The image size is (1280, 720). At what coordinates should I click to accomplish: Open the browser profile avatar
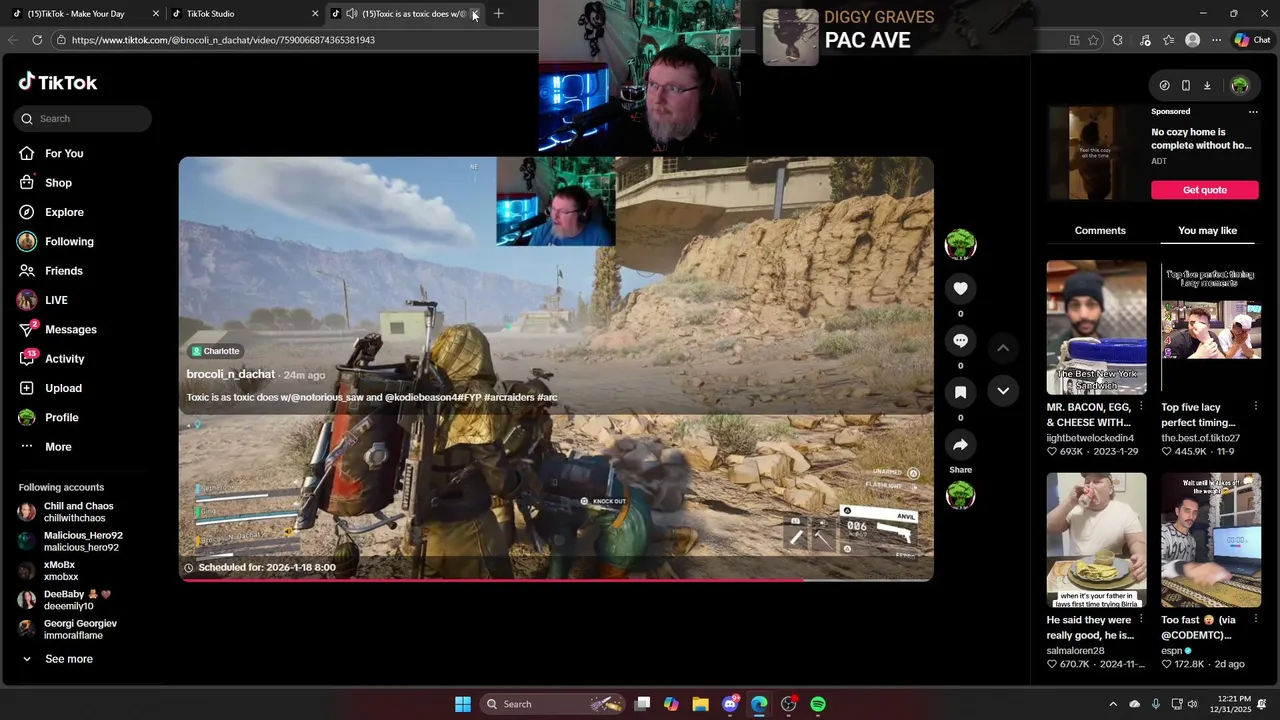click(1192, 40)
